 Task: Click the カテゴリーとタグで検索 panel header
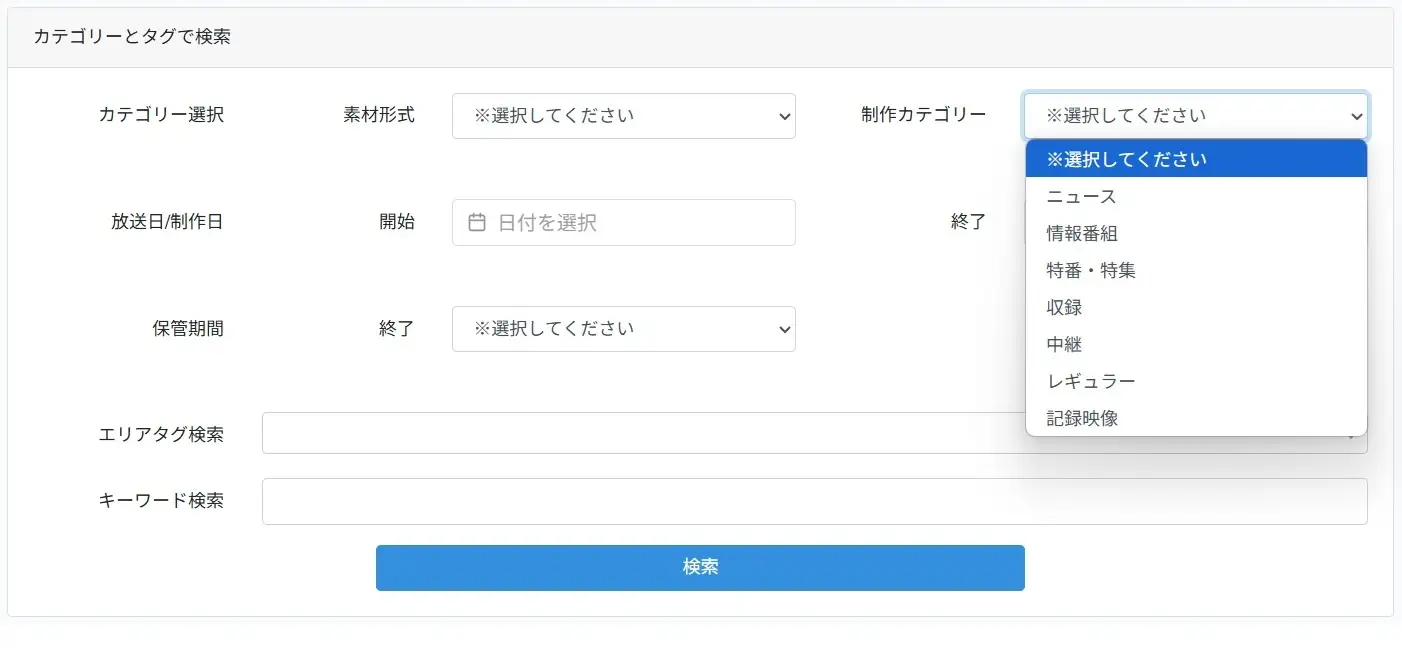coord(132,37)
